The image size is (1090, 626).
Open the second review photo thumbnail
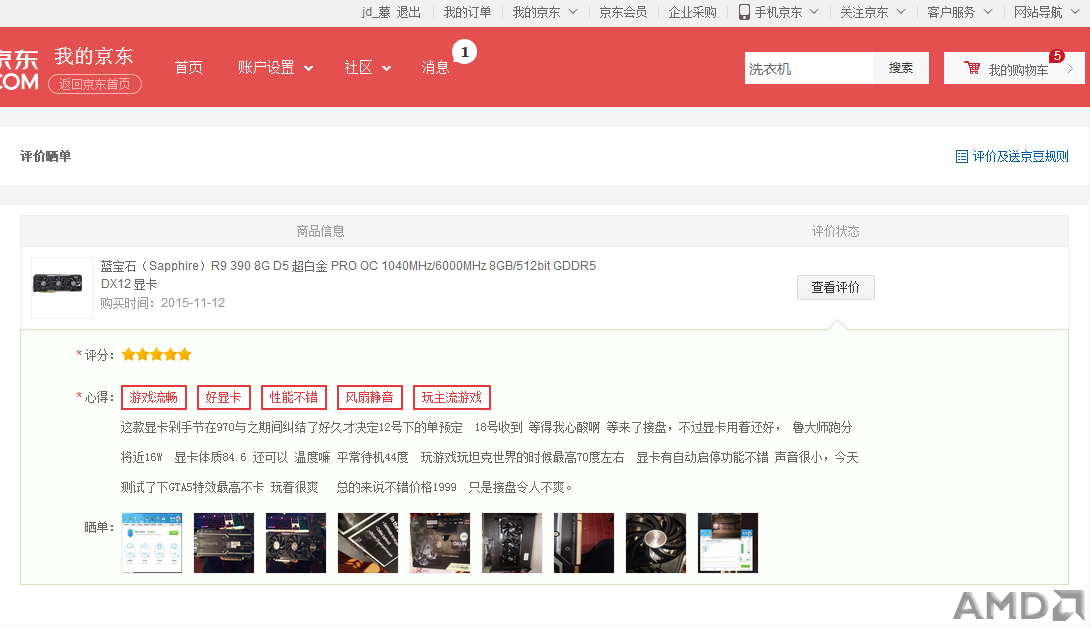click(224, 543)
